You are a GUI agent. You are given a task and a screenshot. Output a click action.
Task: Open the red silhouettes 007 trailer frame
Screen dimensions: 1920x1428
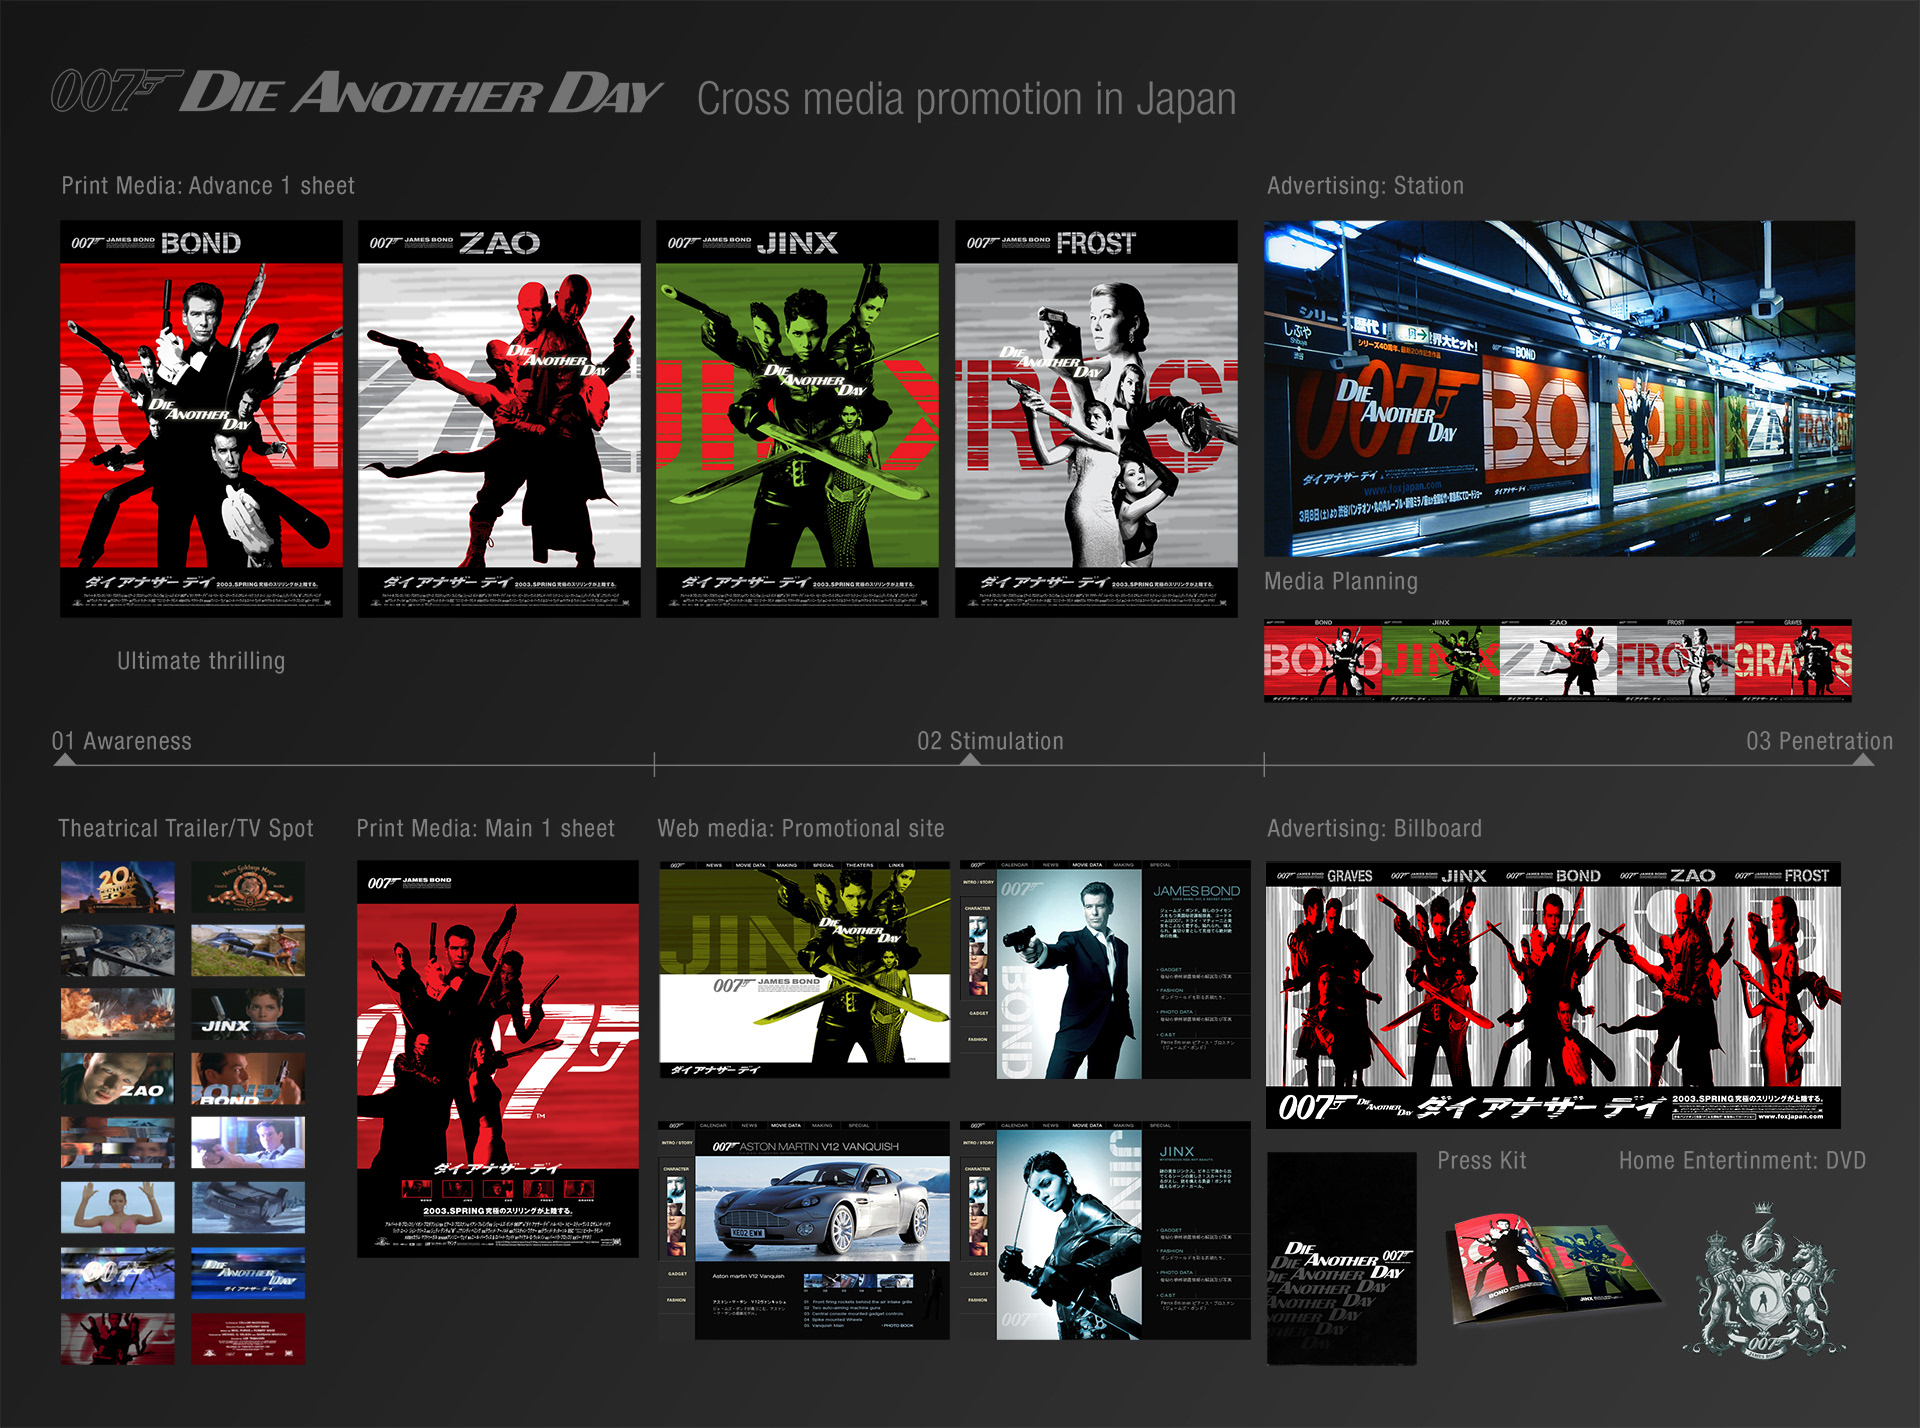(x=117, y=1339)
